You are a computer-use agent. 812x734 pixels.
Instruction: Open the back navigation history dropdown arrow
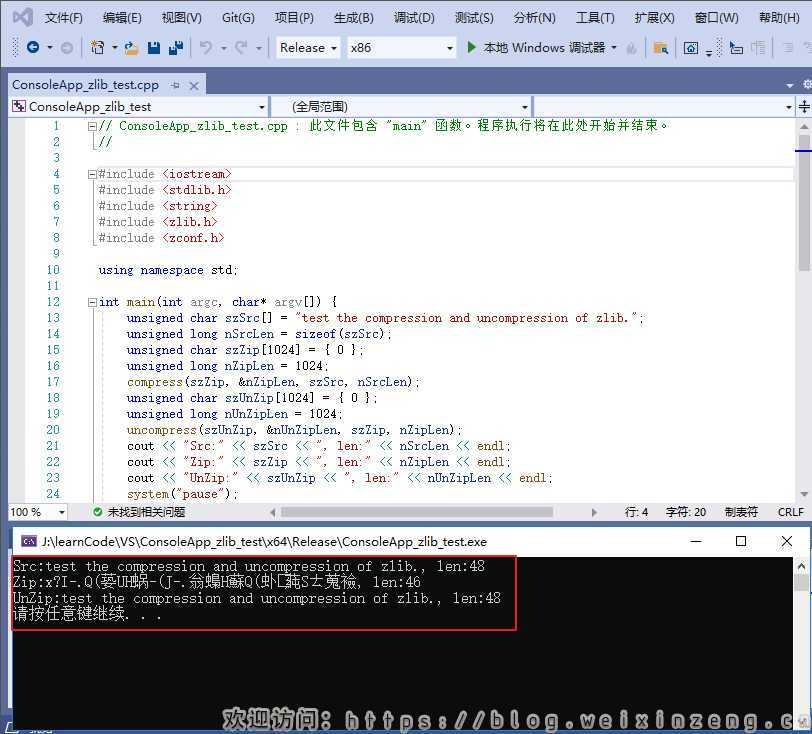(x=50, y=48)
